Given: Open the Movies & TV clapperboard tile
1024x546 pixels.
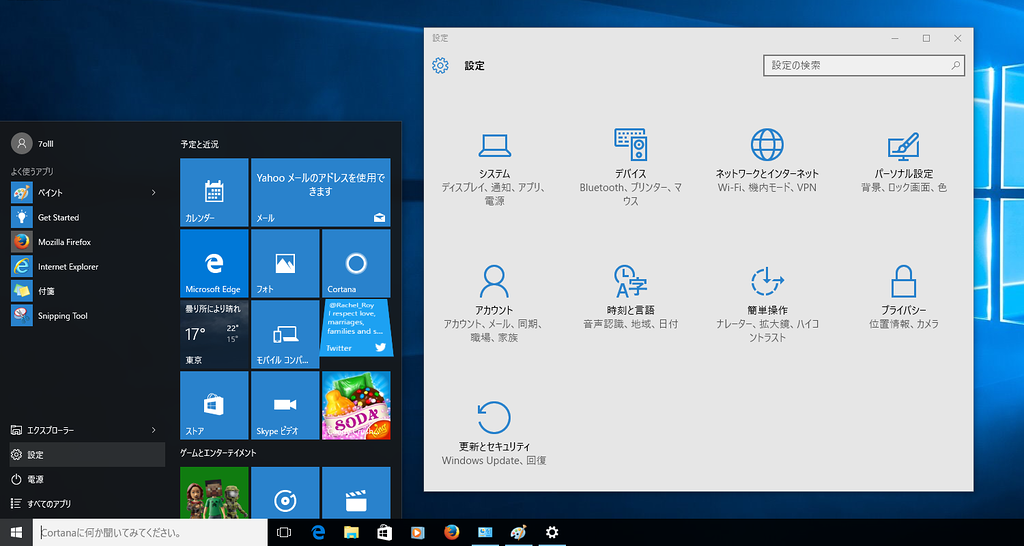Looking at the screenshot, I should click(356, 492).
